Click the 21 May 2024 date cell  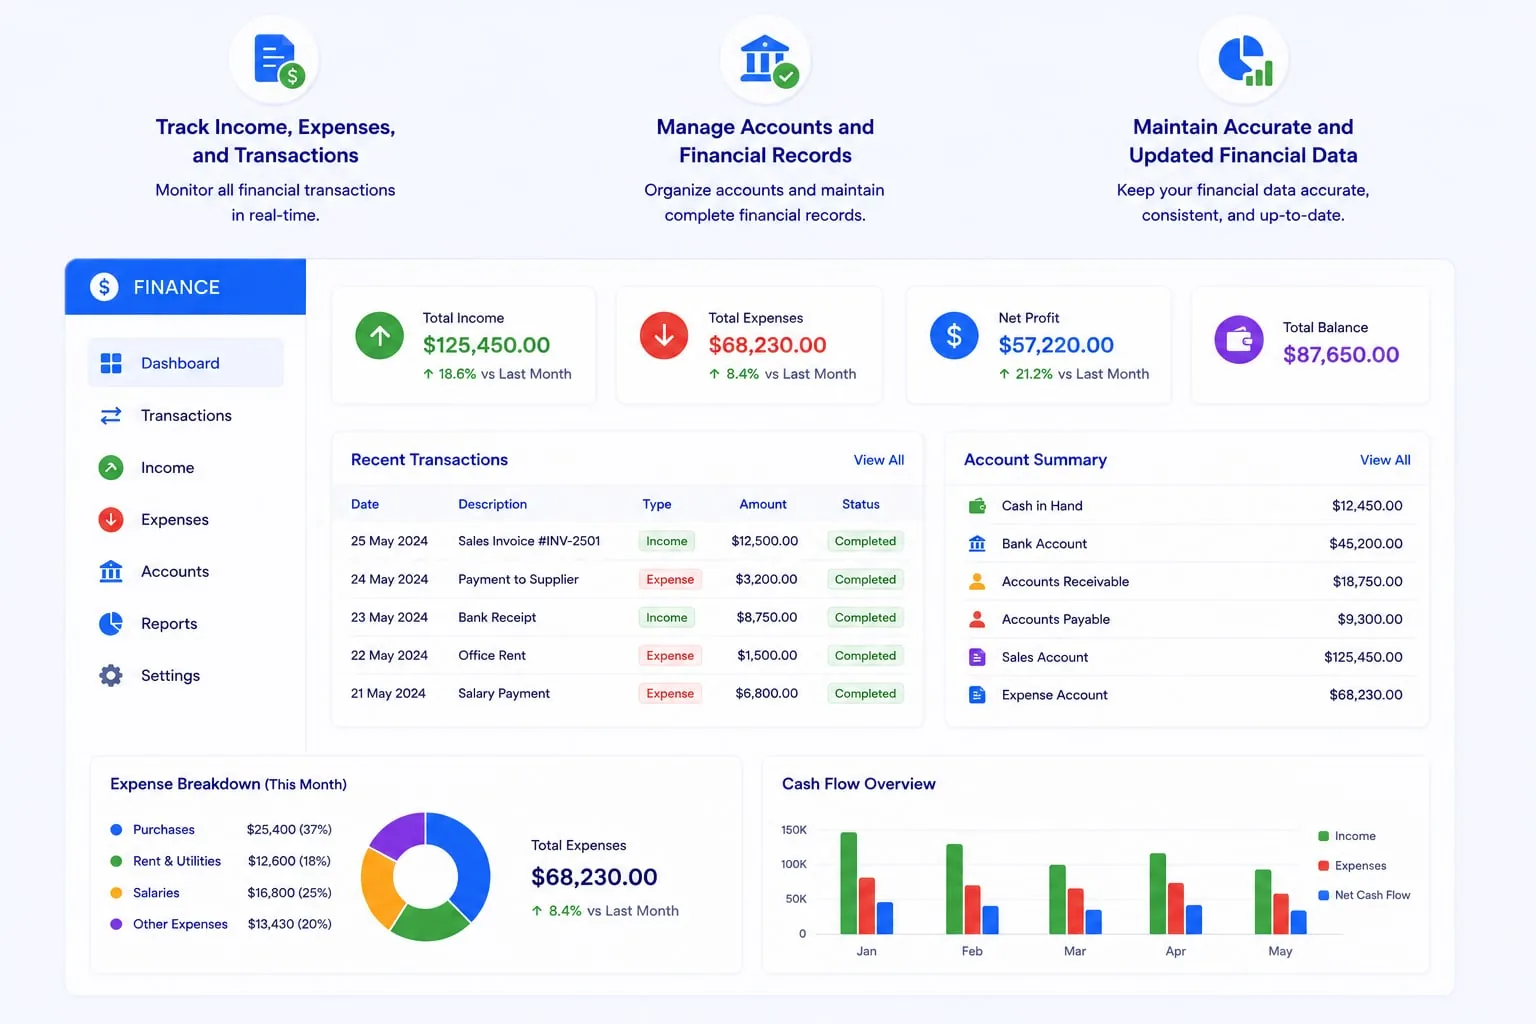388,693
